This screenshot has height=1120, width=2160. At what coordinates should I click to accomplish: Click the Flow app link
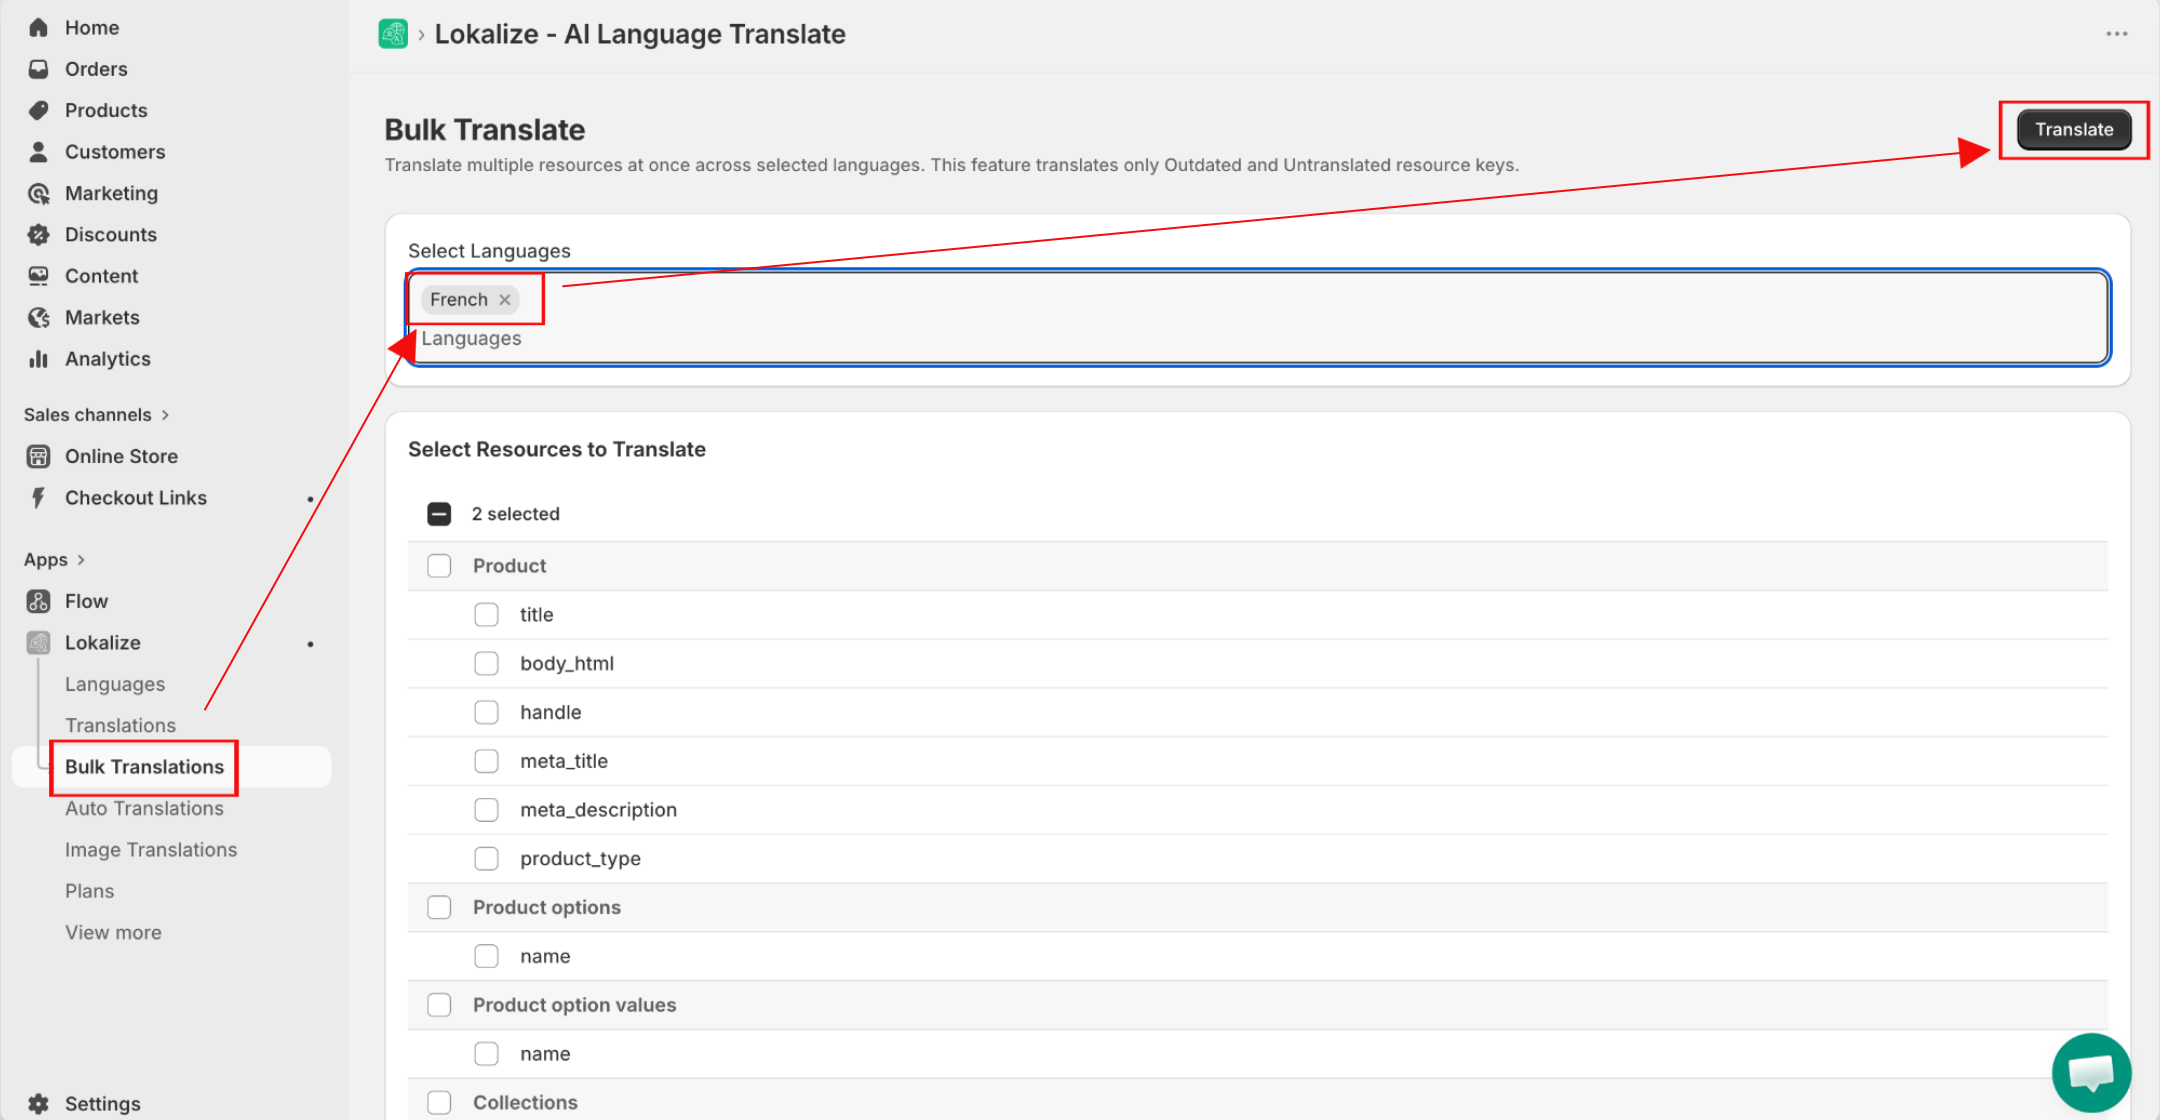(86, 601)
